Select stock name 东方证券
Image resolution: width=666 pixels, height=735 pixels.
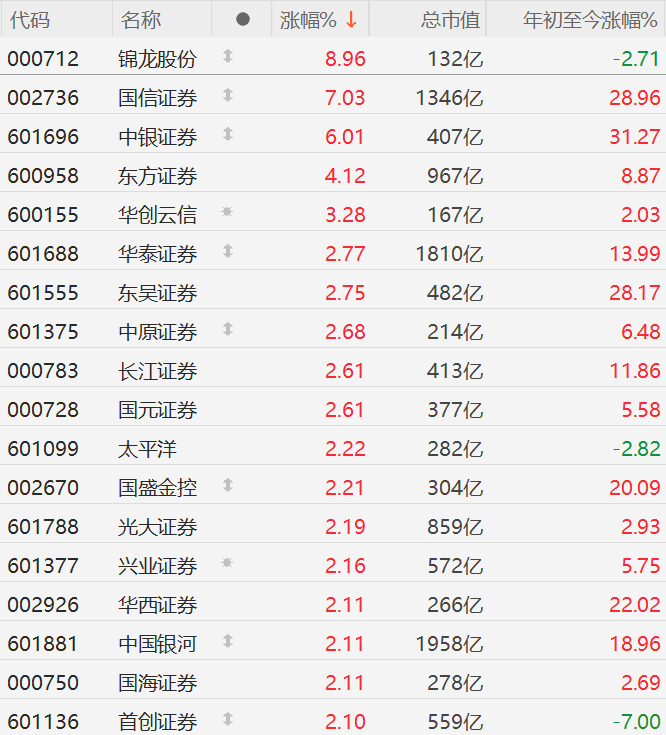(x=157, y=176)
